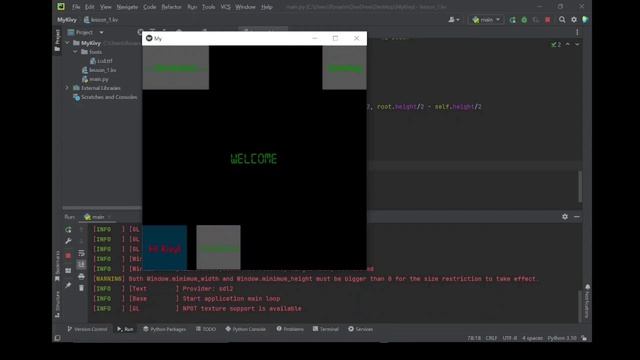Open Problems tool window
Viewport: 640px width, 360px height.
[290, 329]
